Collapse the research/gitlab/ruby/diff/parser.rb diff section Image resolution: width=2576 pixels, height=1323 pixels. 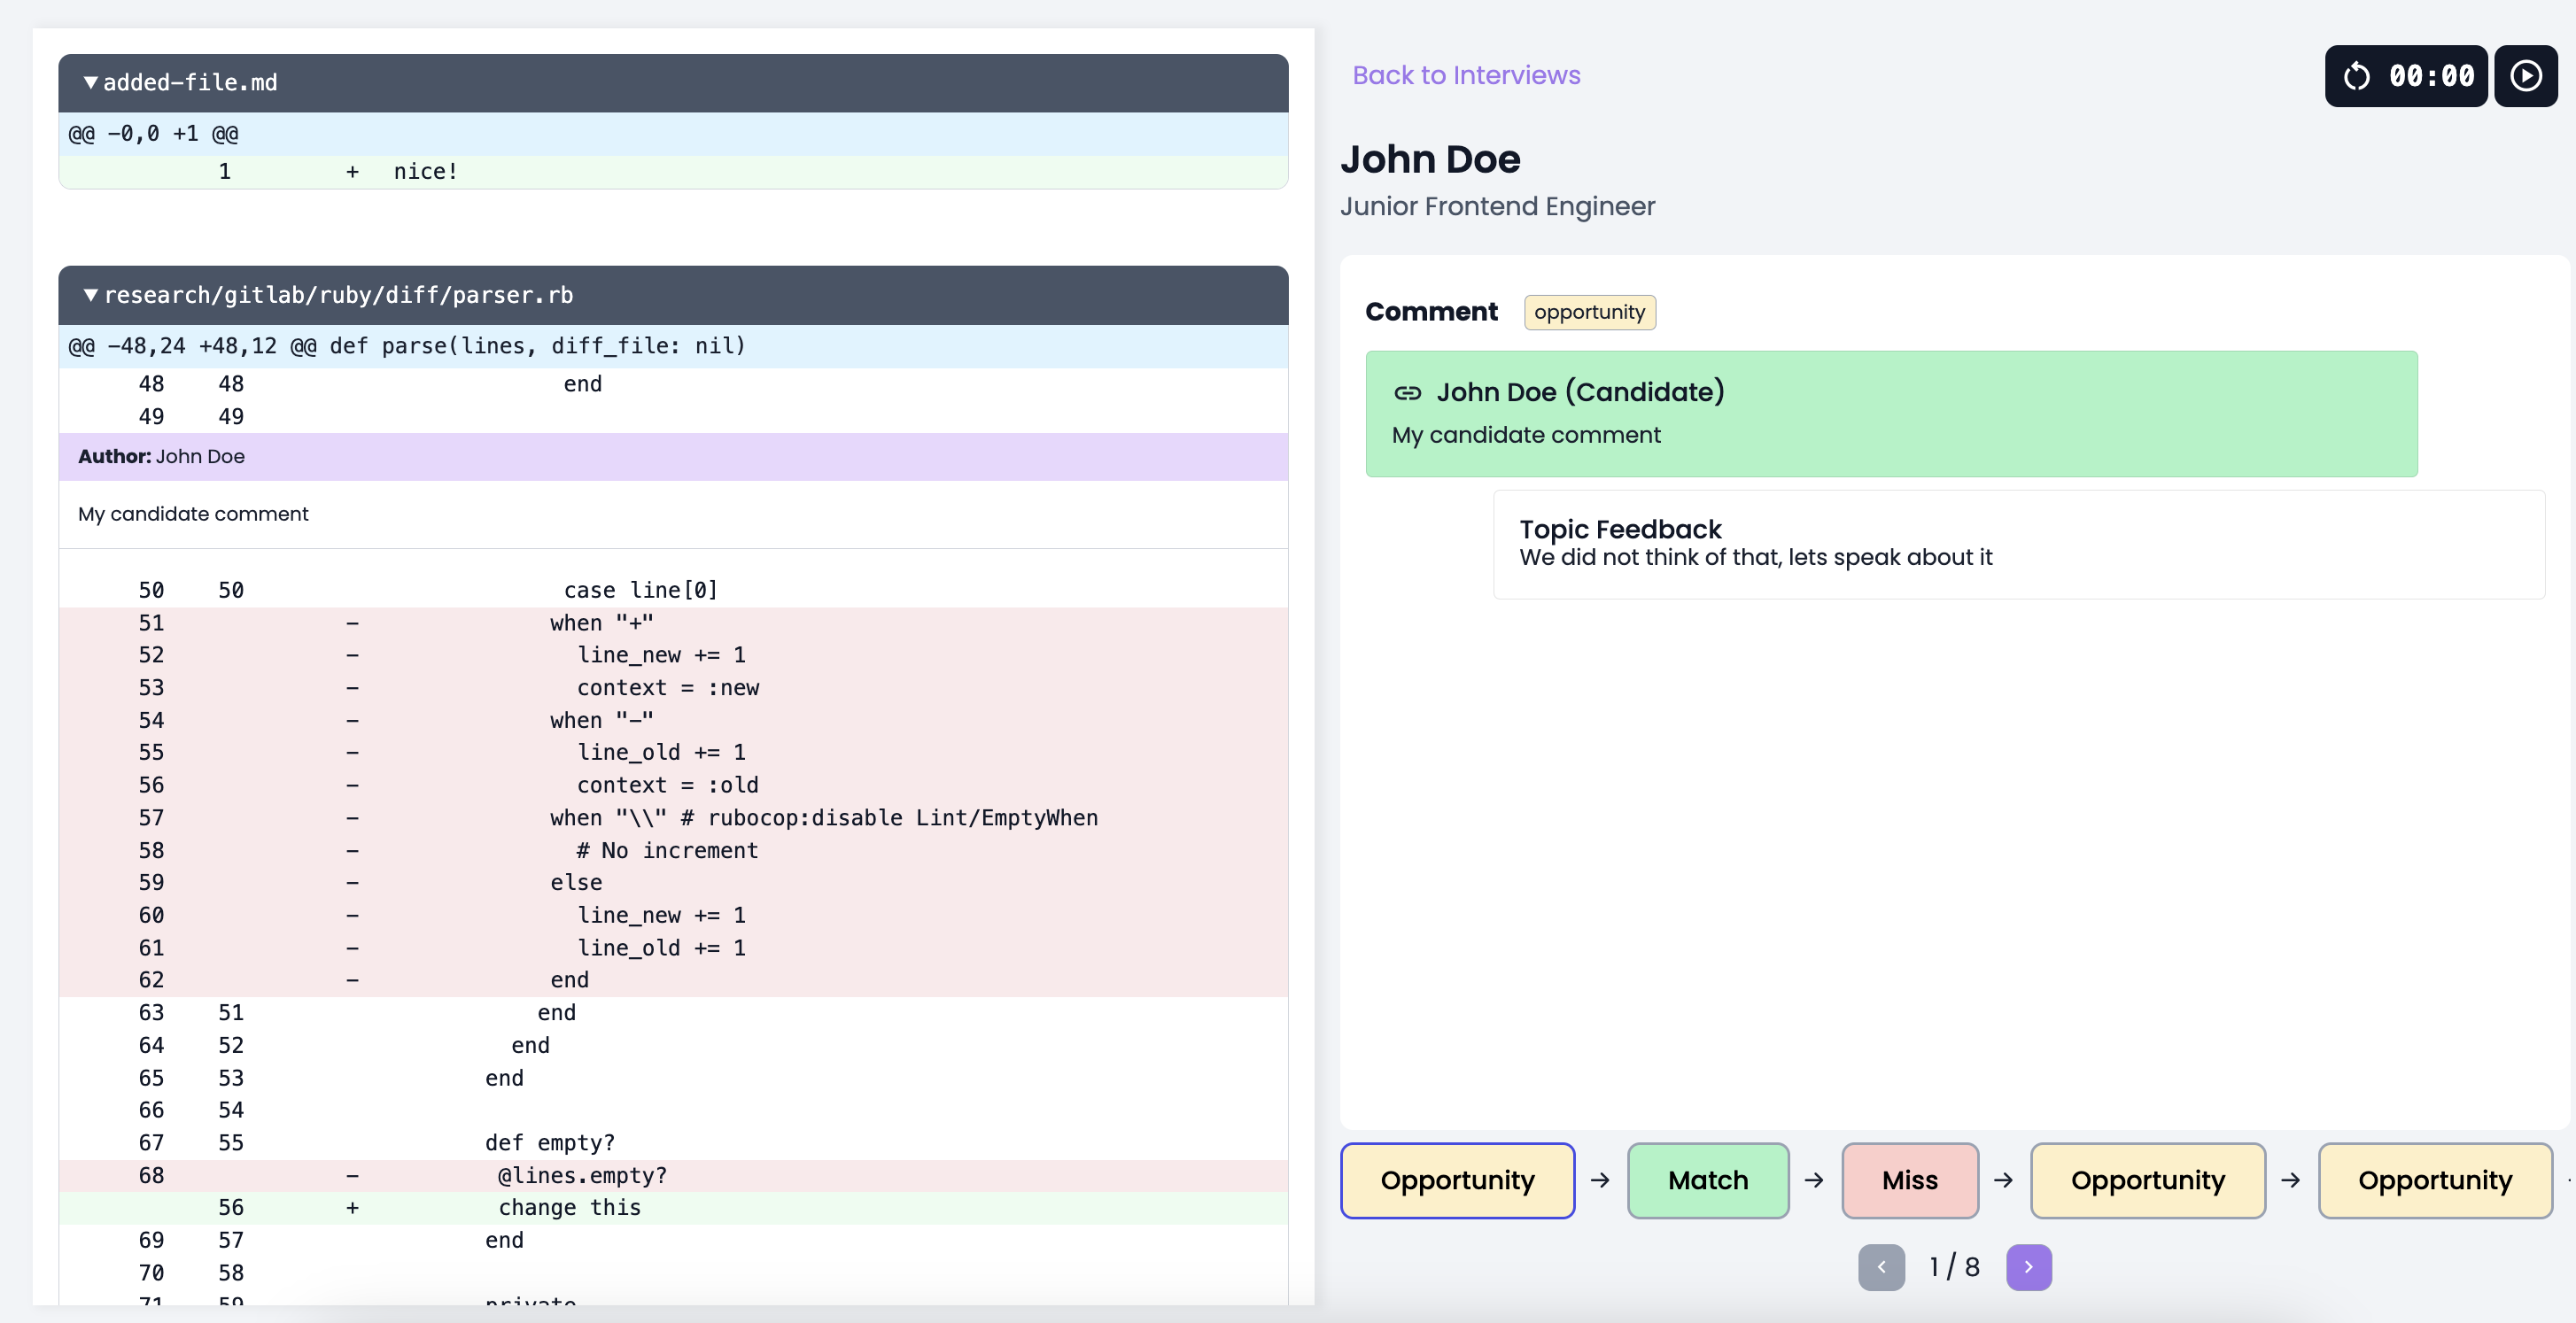tap(91, 295)
